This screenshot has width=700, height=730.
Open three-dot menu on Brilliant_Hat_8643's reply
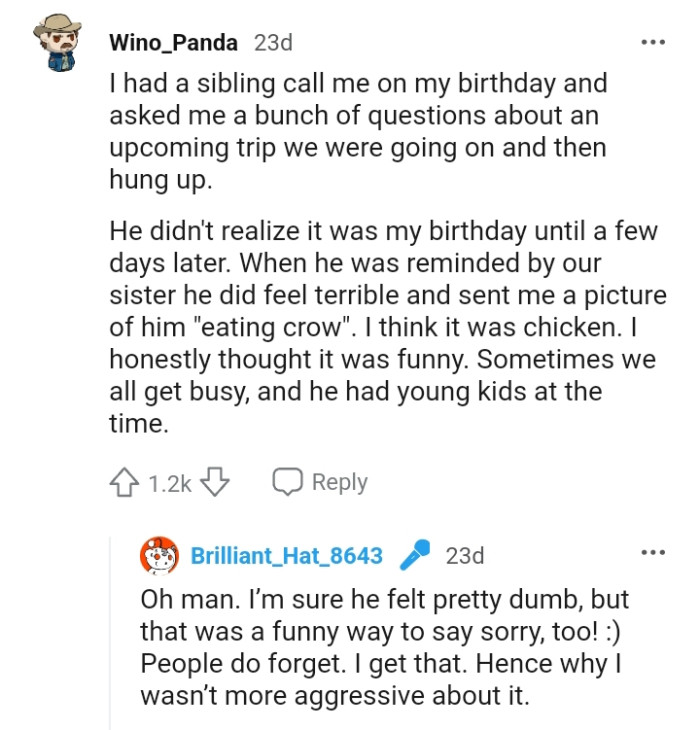(x=652, y=553)
